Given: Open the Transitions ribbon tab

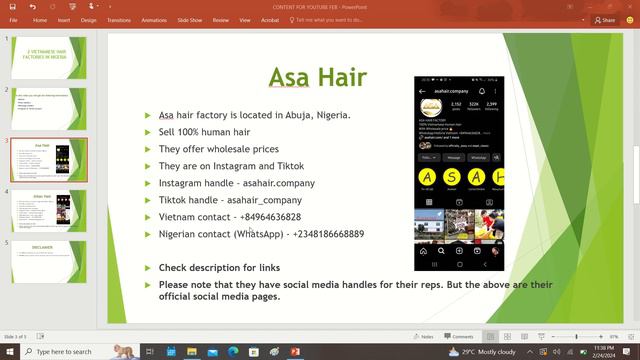Looking at the screenshot, I should tap(119, 20).
